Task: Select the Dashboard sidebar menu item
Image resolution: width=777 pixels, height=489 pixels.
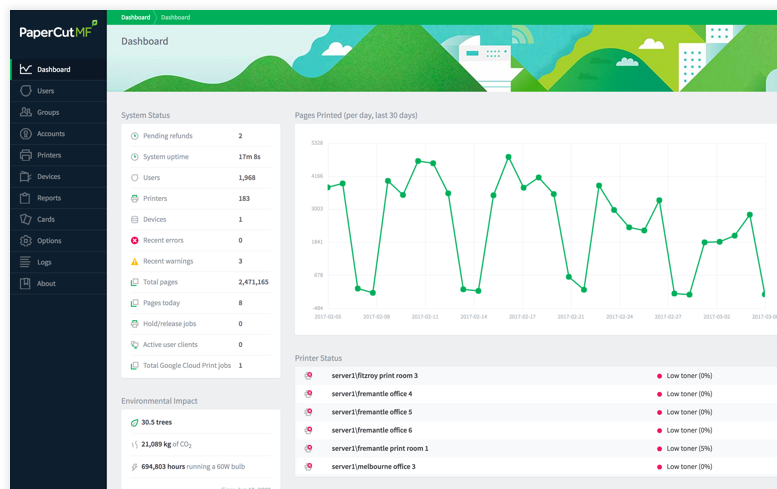Action: (x=58, y=69)
